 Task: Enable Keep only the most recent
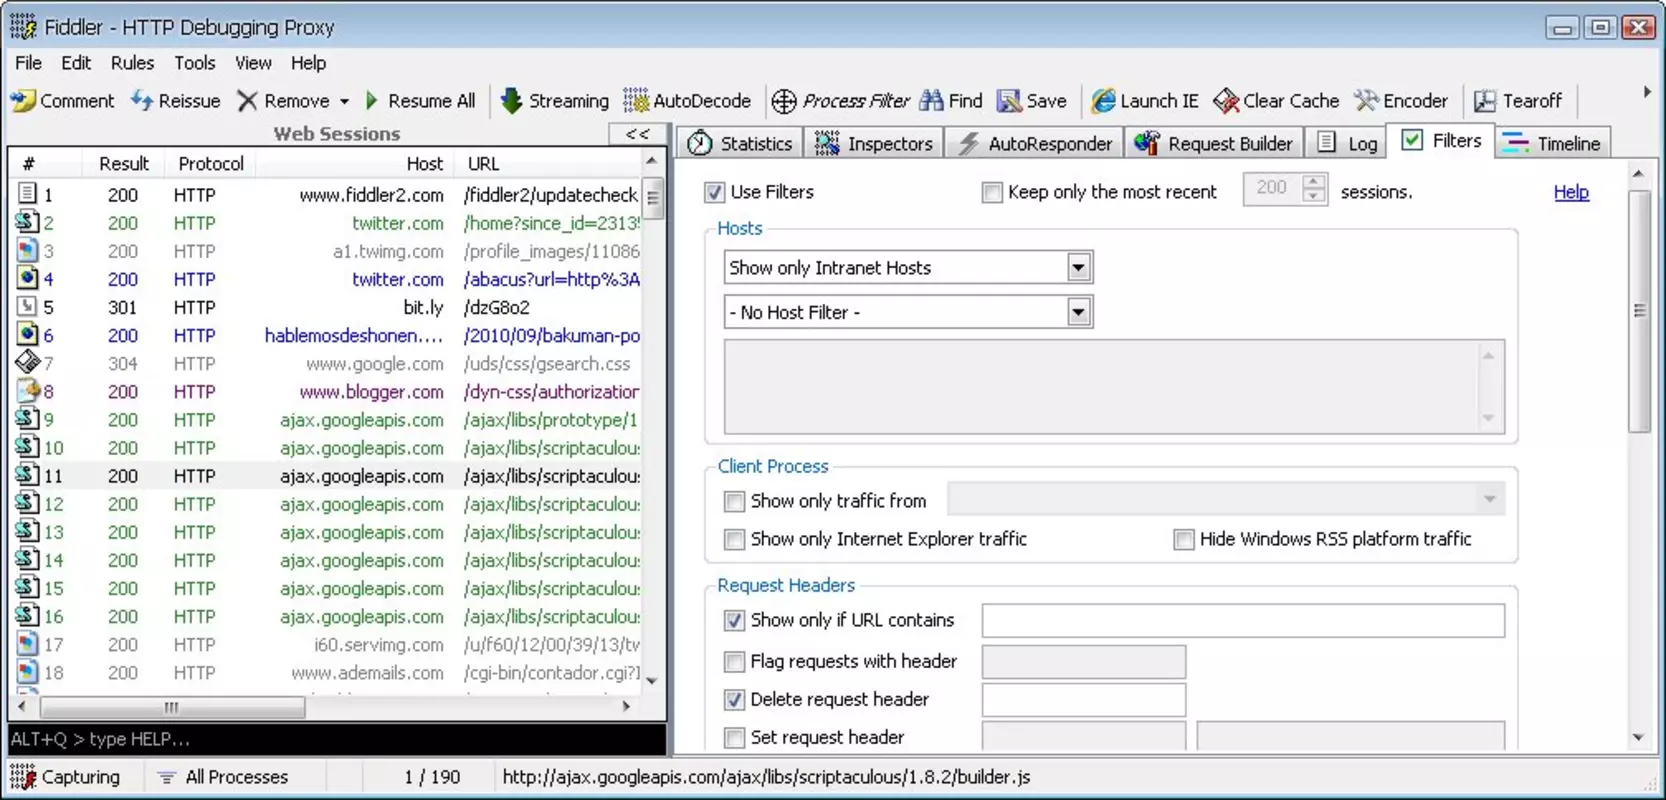point(992,192)
